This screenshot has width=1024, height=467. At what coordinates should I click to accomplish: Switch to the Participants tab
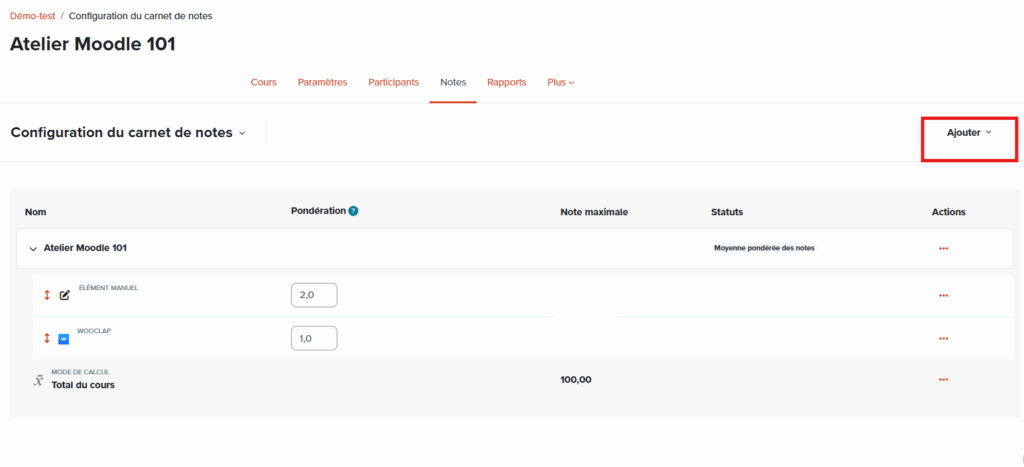[393, 82]
